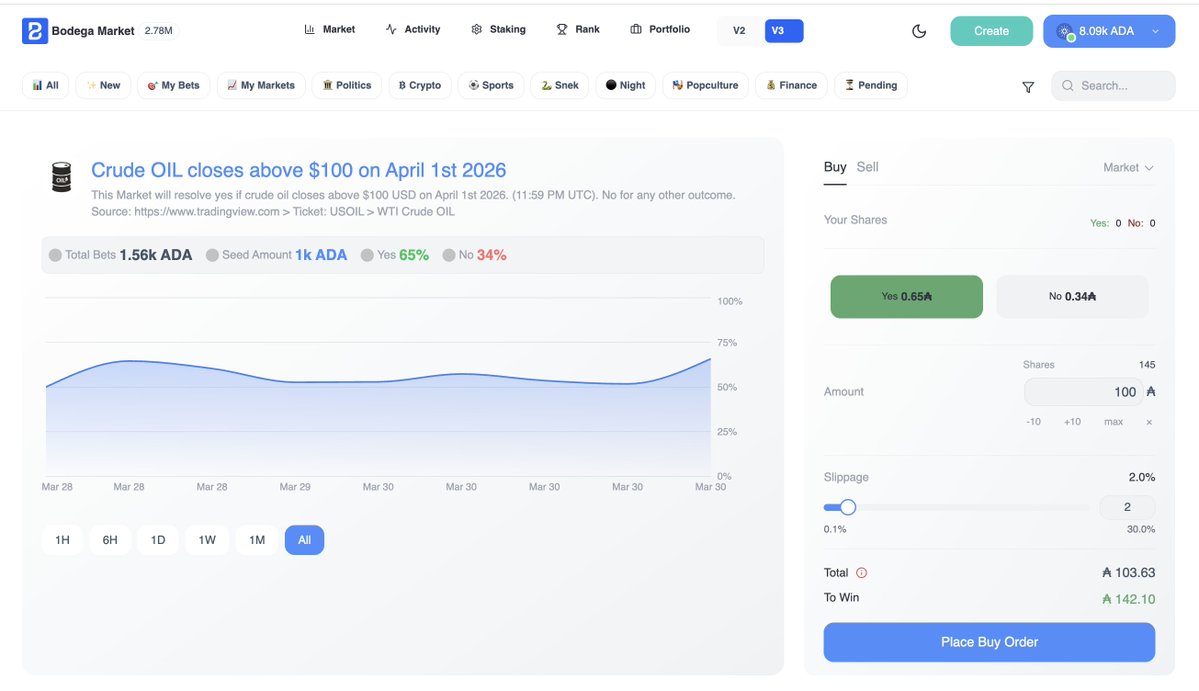Set chart range to All

point(304,540)
